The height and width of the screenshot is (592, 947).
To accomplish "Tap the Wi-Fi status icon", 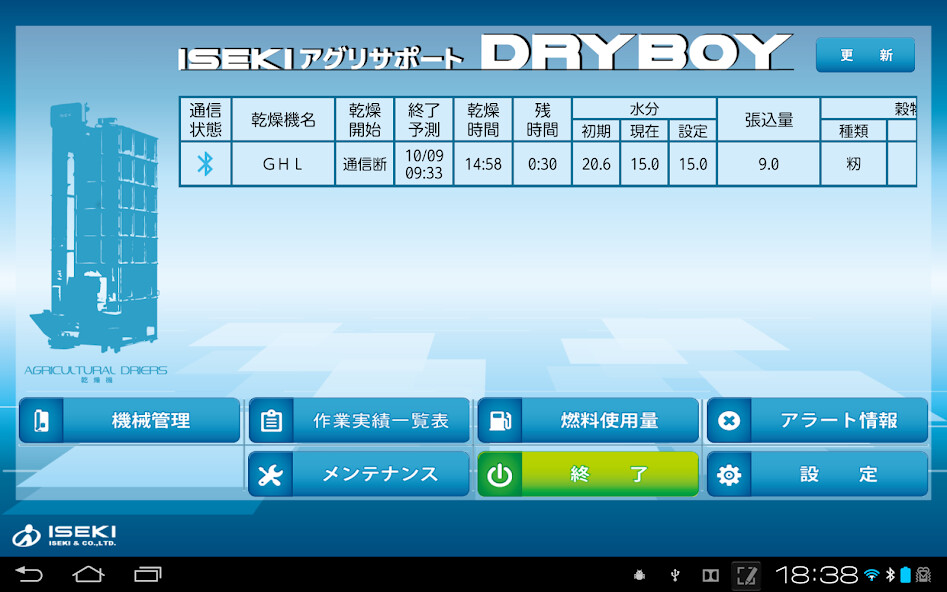I will 871,574.
